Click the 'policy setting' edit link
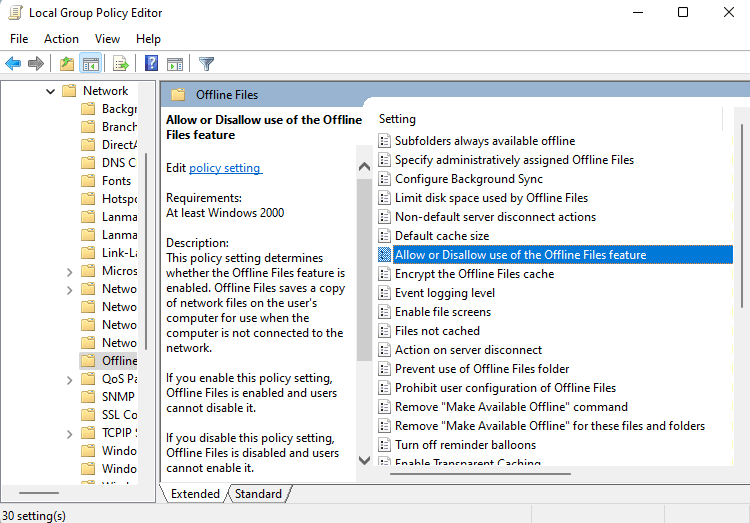The height and width of the screenshot is (523, 750). 225,168
